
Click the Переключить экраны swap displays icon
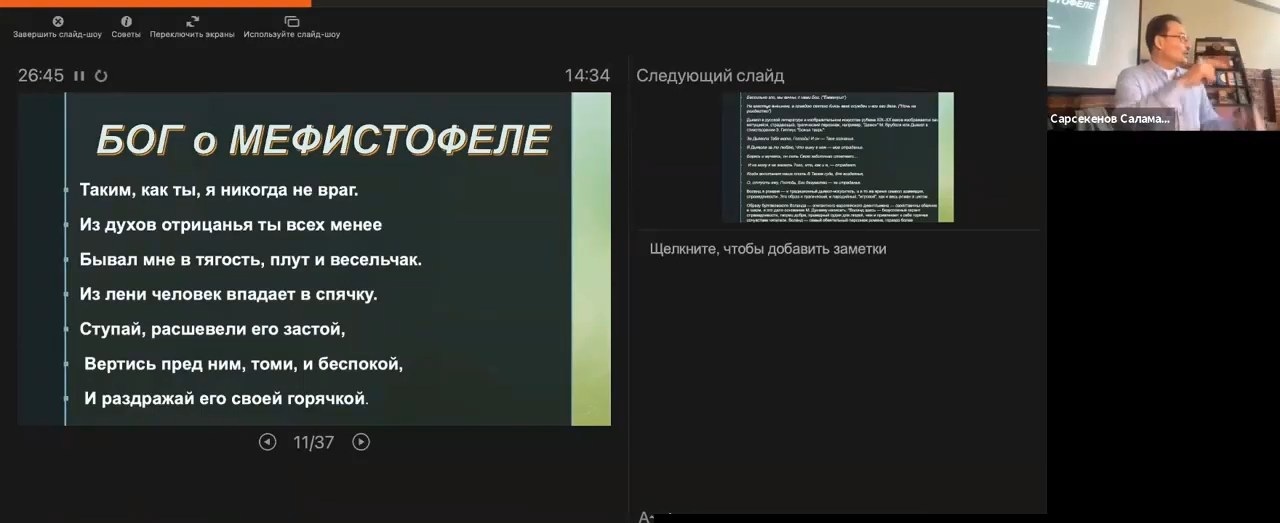(192, 22)
